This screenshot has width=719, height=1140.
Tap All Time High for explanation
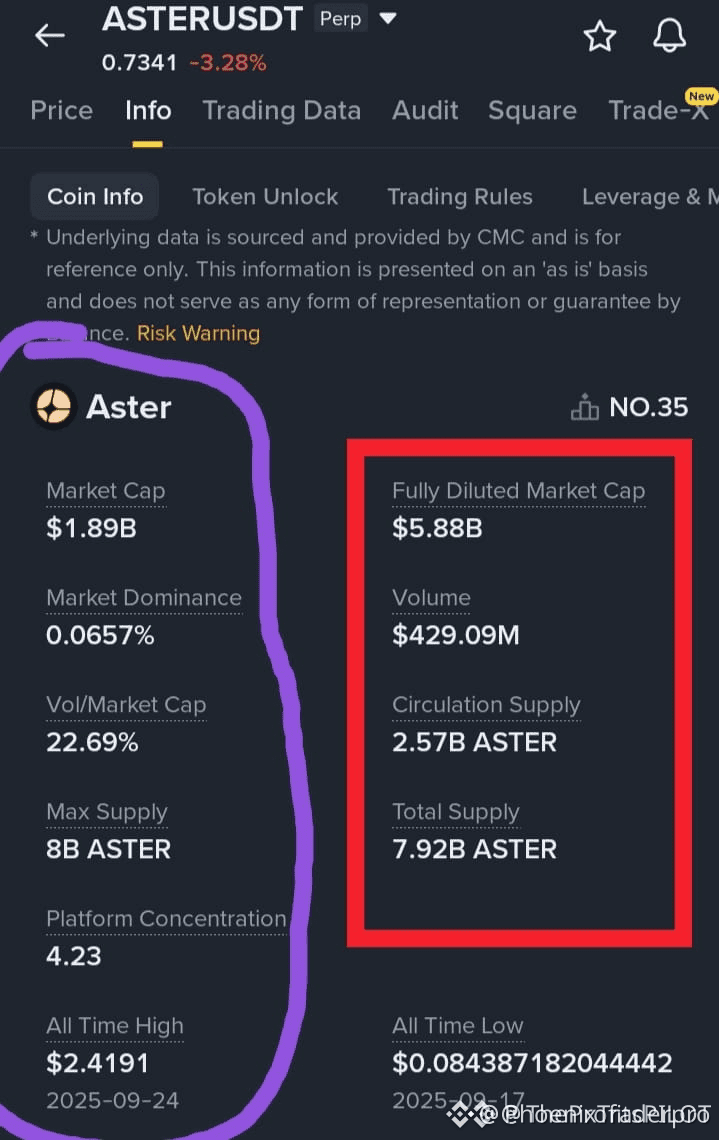pos(114,1025)
